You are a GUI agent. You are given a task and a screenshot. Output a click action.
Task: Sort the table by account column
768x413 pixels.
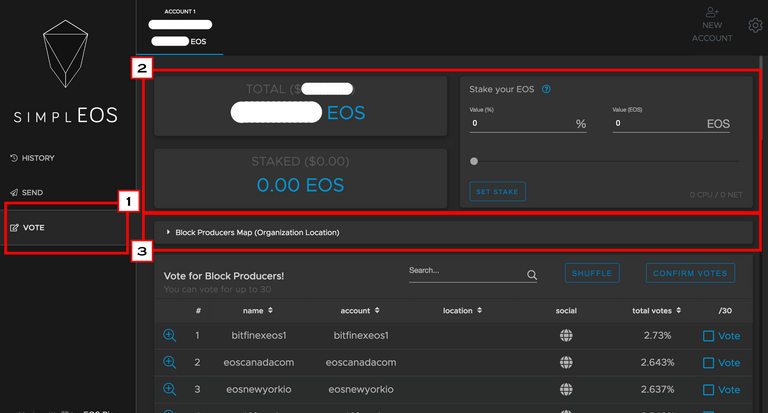click(x=360, y=311)
